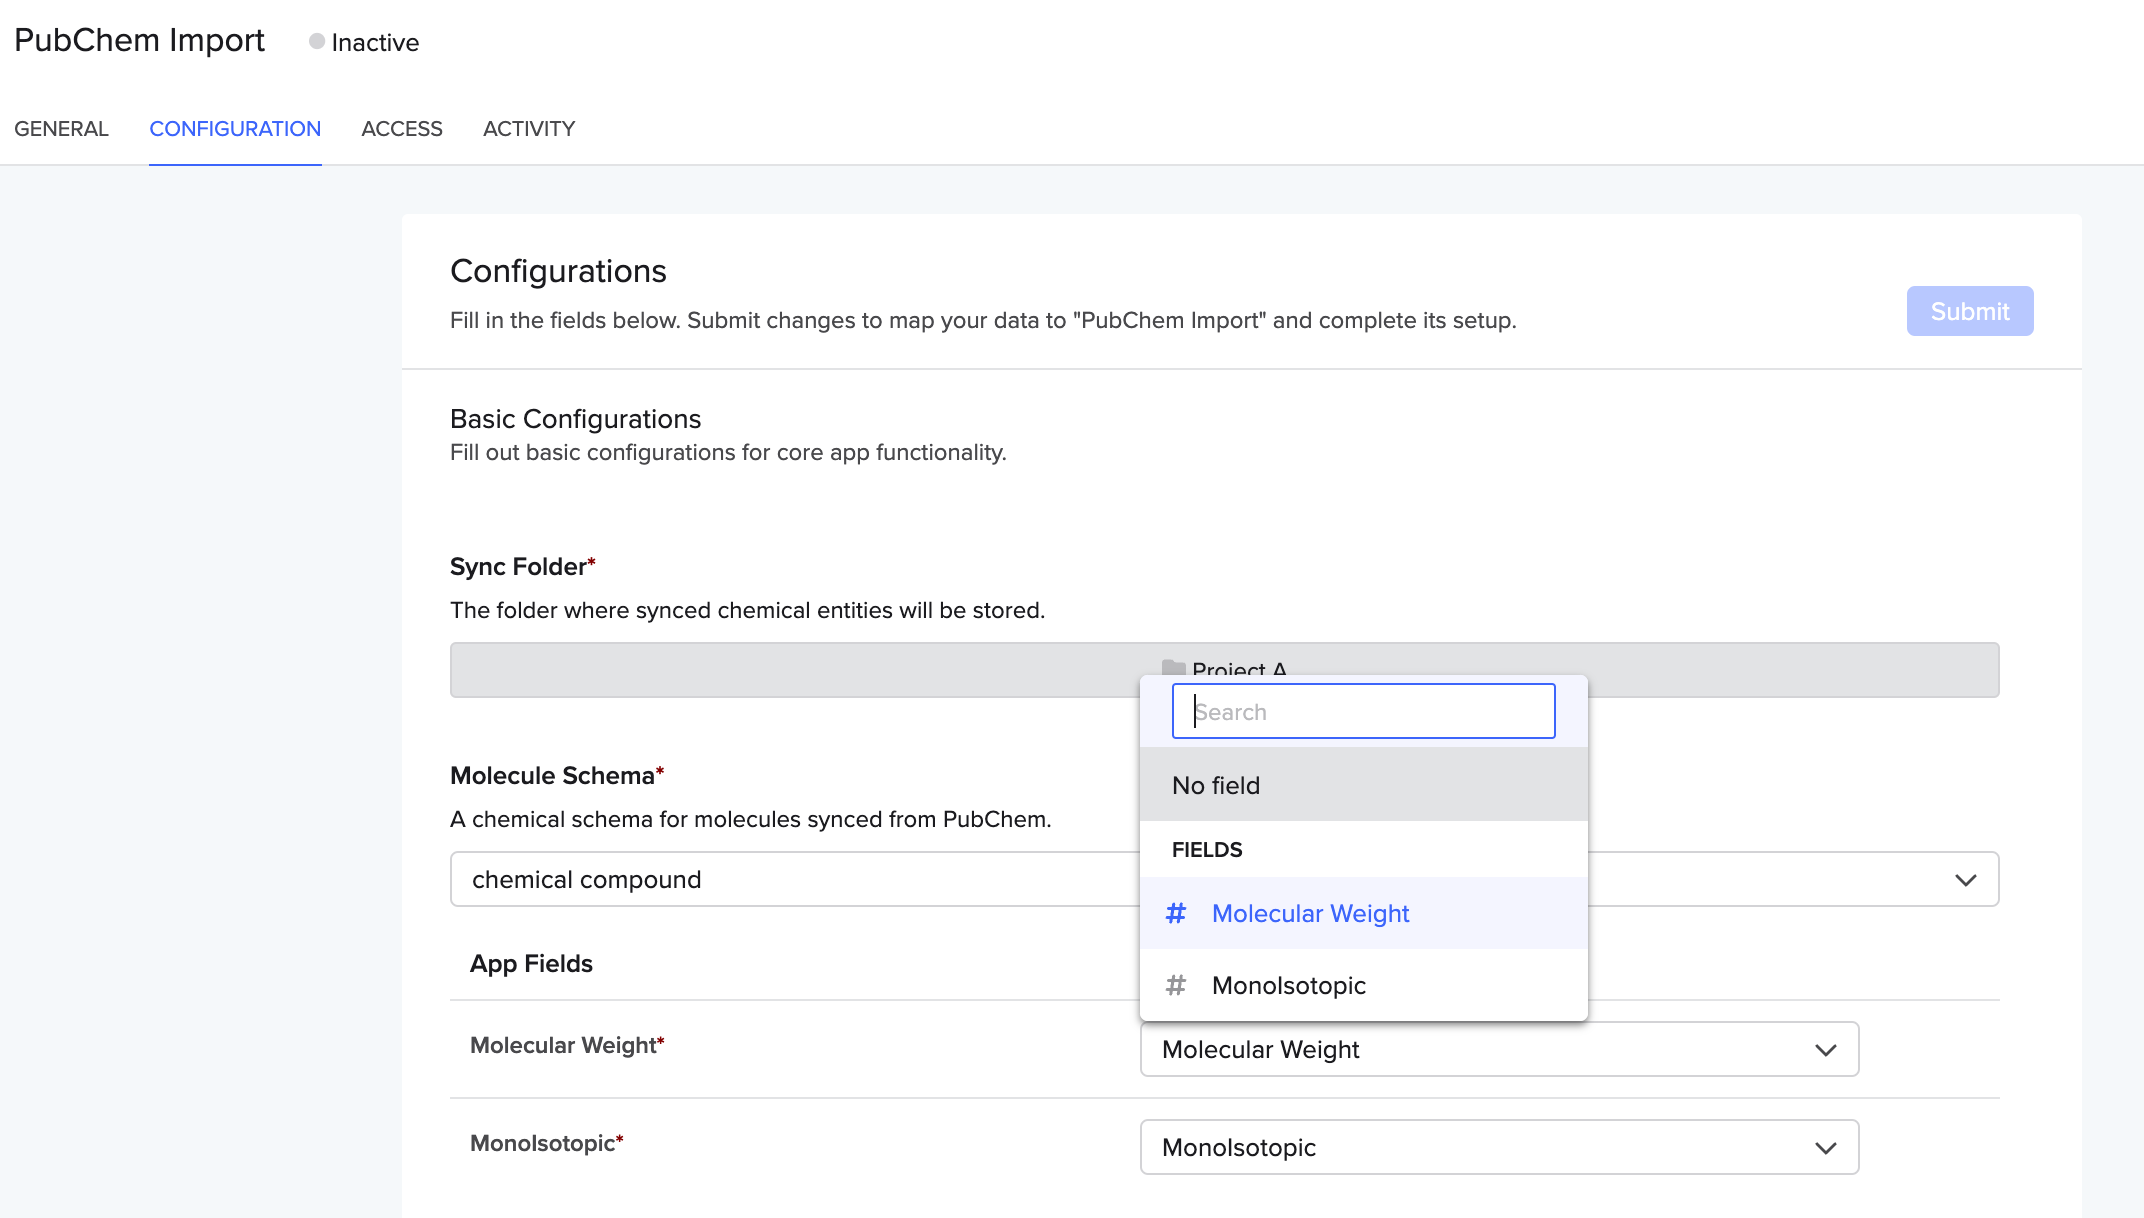The width and height of the screenshot is (2144, 1218).
Task: Switch to the ACTIVITY tab
Action: click(x=529, y=130)
